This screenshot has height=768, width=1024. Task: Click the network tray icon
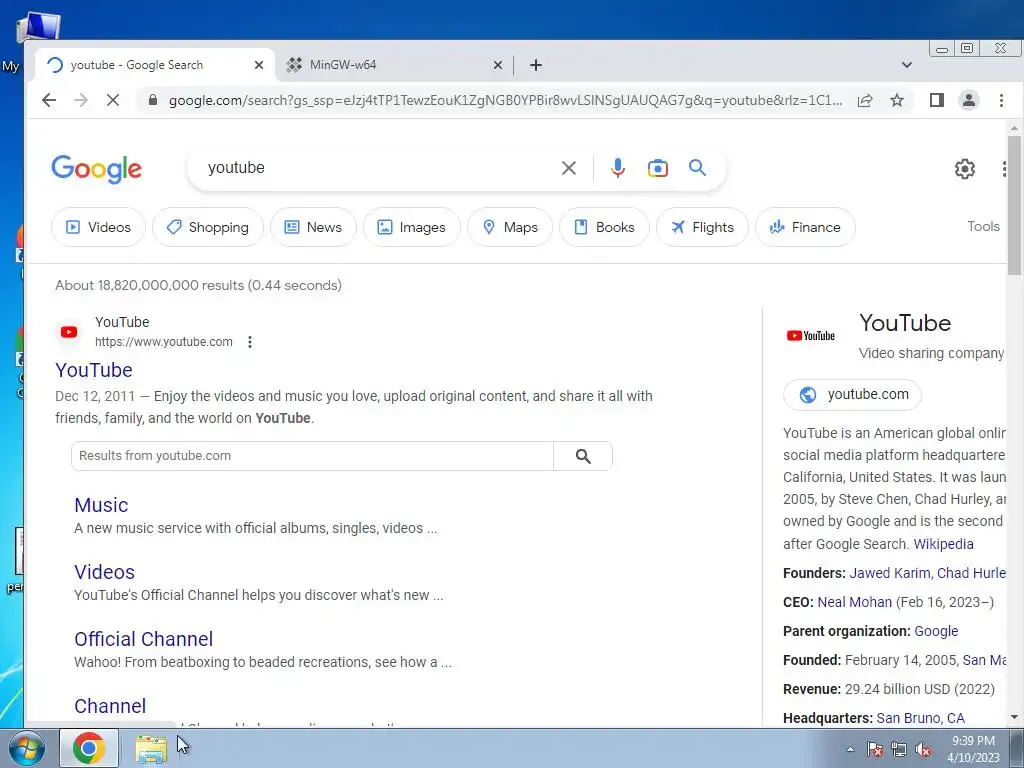(x=899, y=749)
